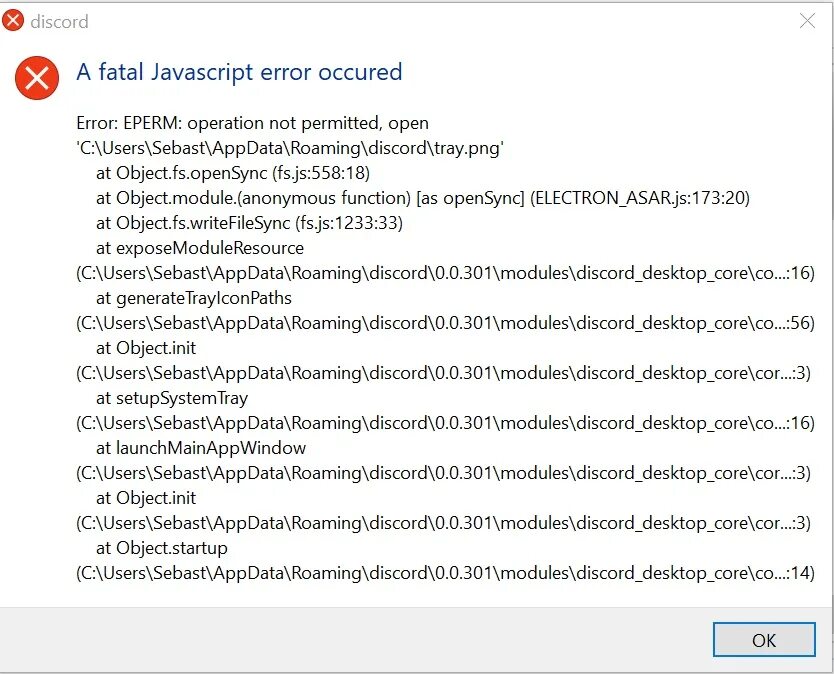Click the Object.init line above setupSystemTray
The image size is (834, 674).
coord(146,348)
